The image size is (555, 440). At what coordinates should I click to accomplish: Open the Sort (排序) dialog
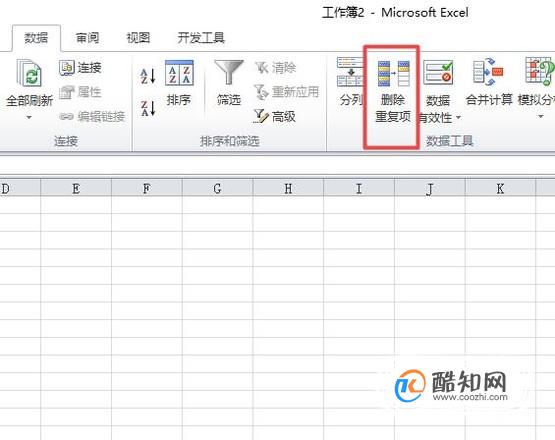click(179, 84)
